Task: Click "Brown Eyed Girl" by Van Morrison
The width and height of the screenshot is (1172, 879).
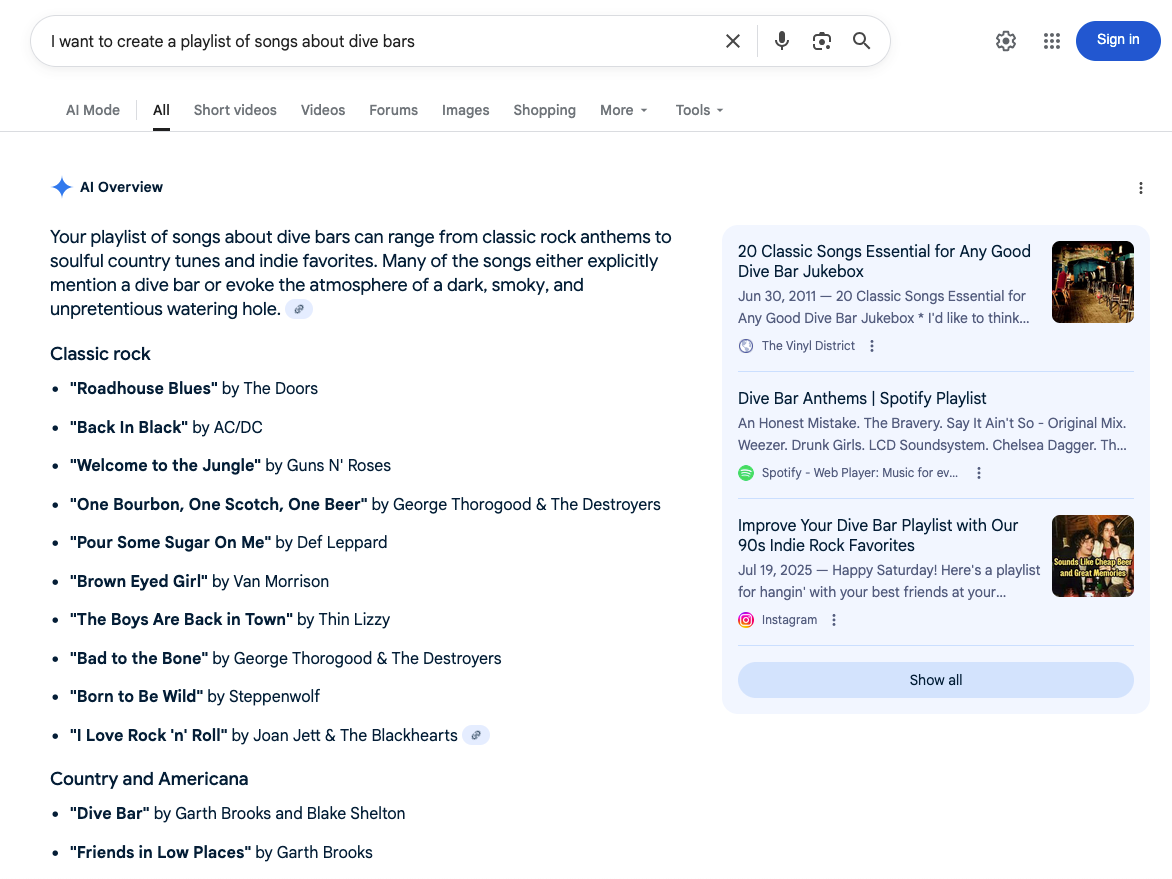Action: 199,582
